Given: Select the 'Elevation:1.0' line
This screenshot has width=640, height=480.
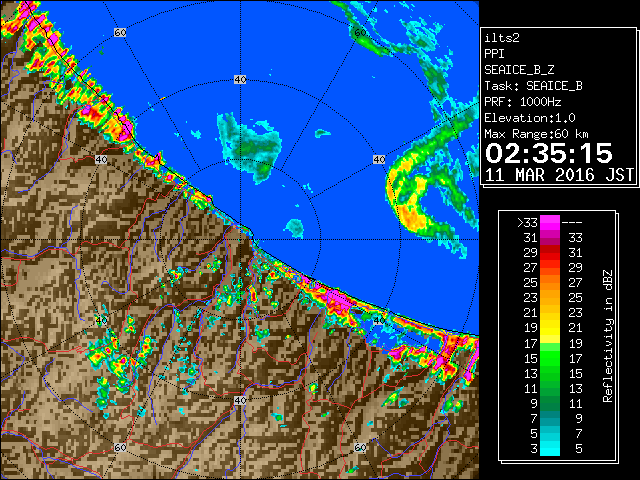Looking at the screenshot, I should pos(530,118).
